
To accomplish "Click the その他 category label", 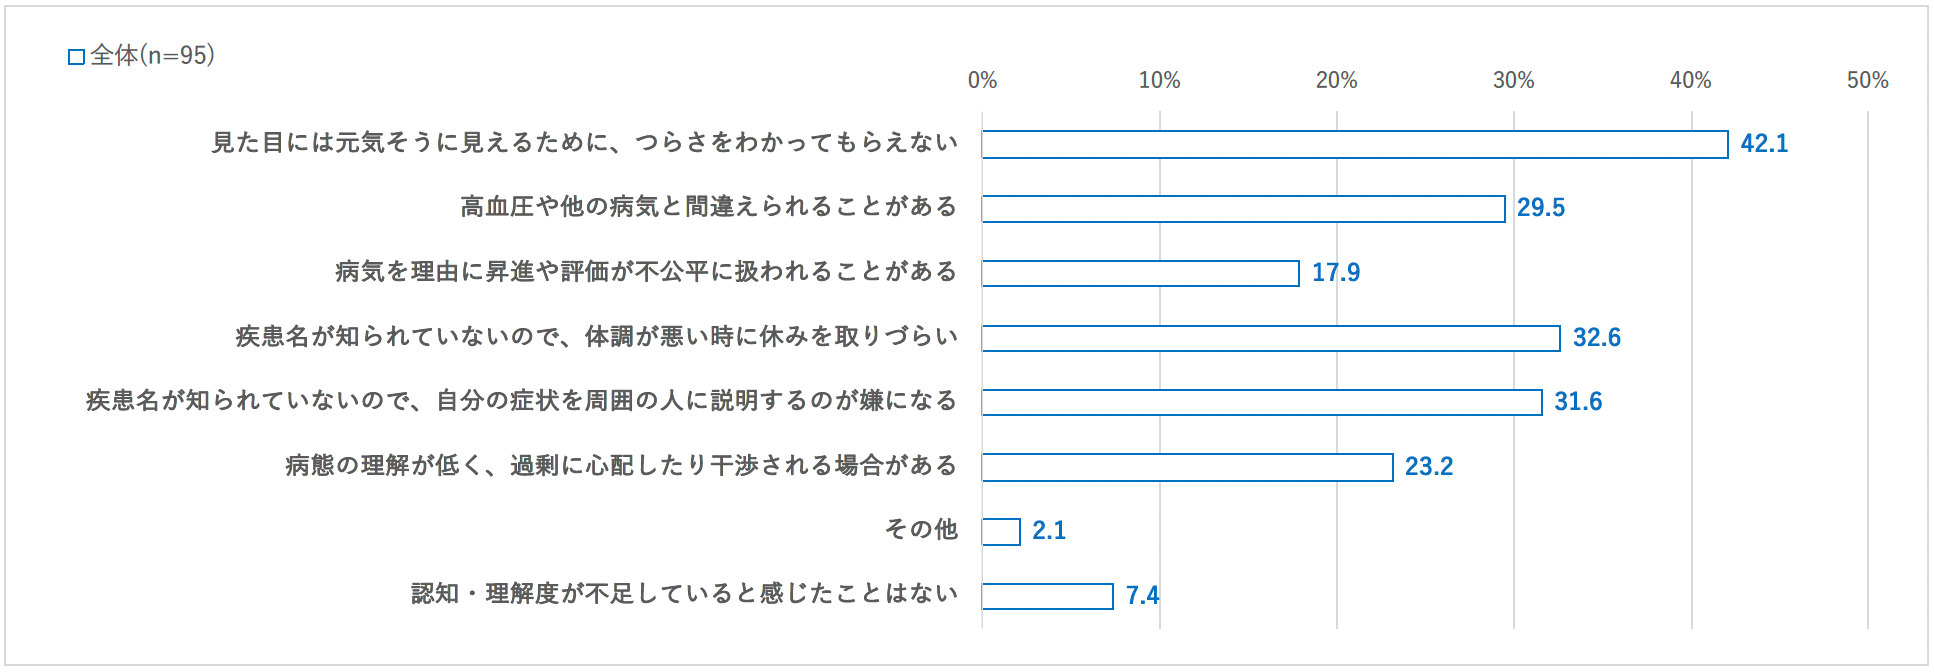I will tap(921, 529).
